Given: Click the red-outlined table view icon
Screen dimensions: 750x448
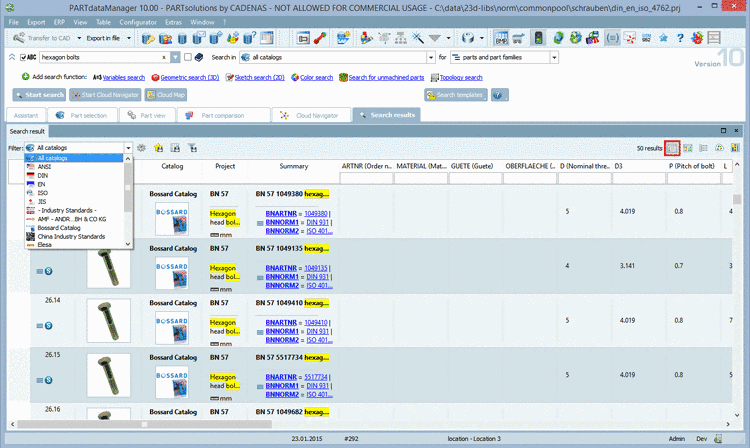Looking at the screenshot, I should (x=673, y=148).
